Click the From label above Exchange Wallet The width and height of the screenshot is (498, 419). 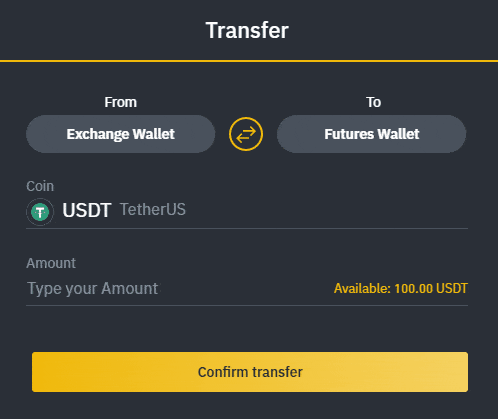(120, 102)
